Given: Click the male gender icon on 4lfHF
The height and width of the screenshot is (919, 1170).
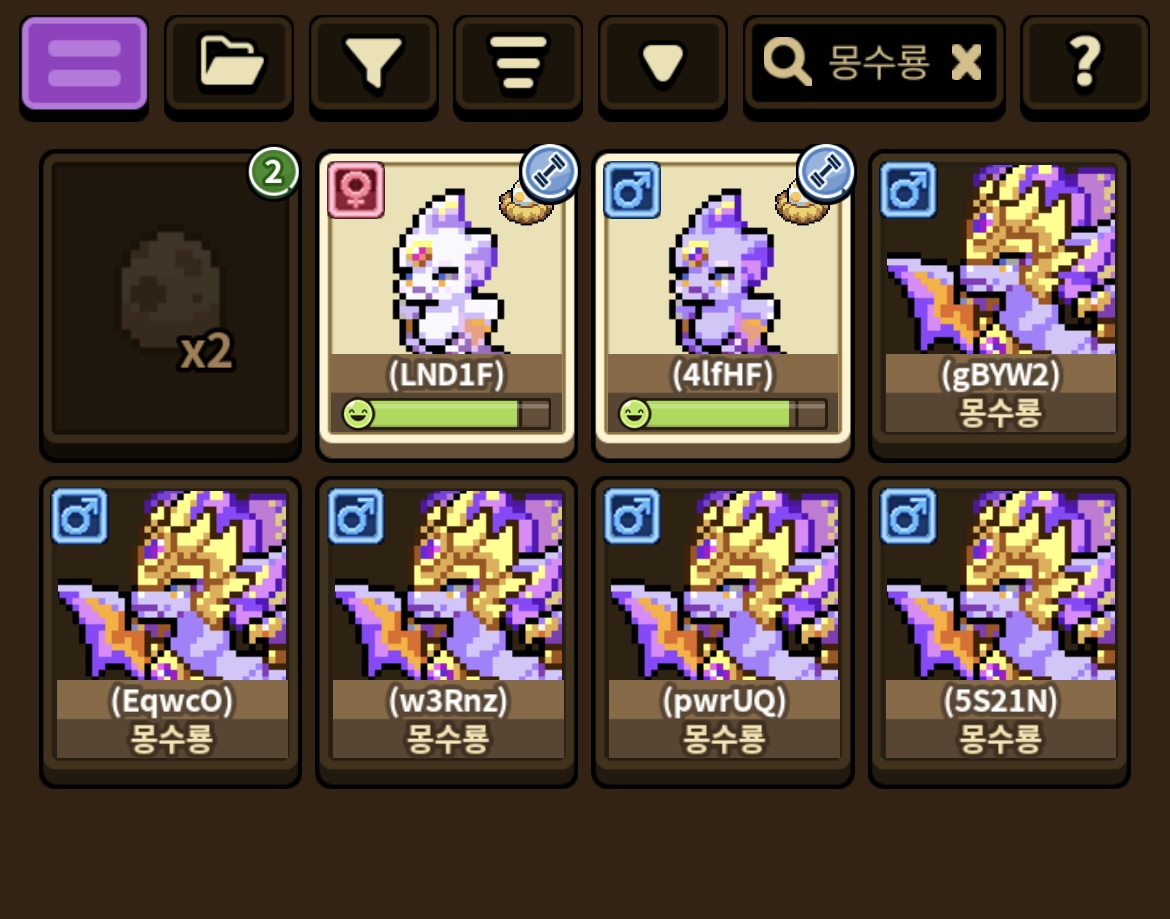Looking at the screenshot, I should click(x=632, y=190).
